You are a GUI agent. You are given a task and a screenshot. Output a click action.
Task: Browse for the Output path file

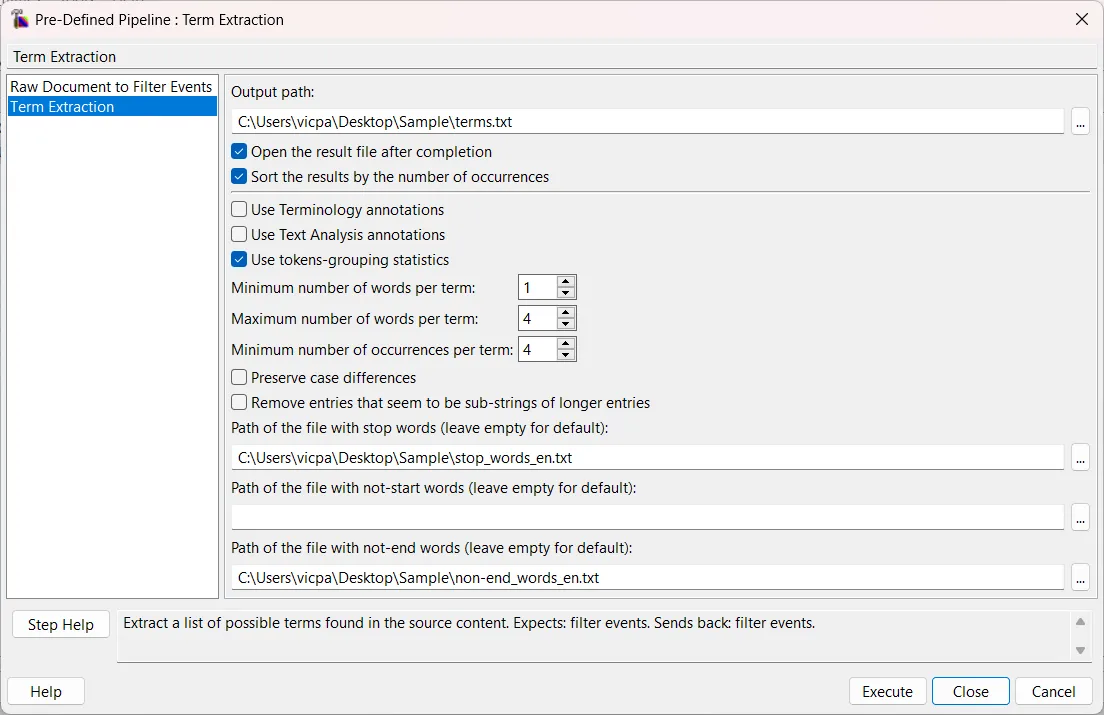pos(1081,122)
